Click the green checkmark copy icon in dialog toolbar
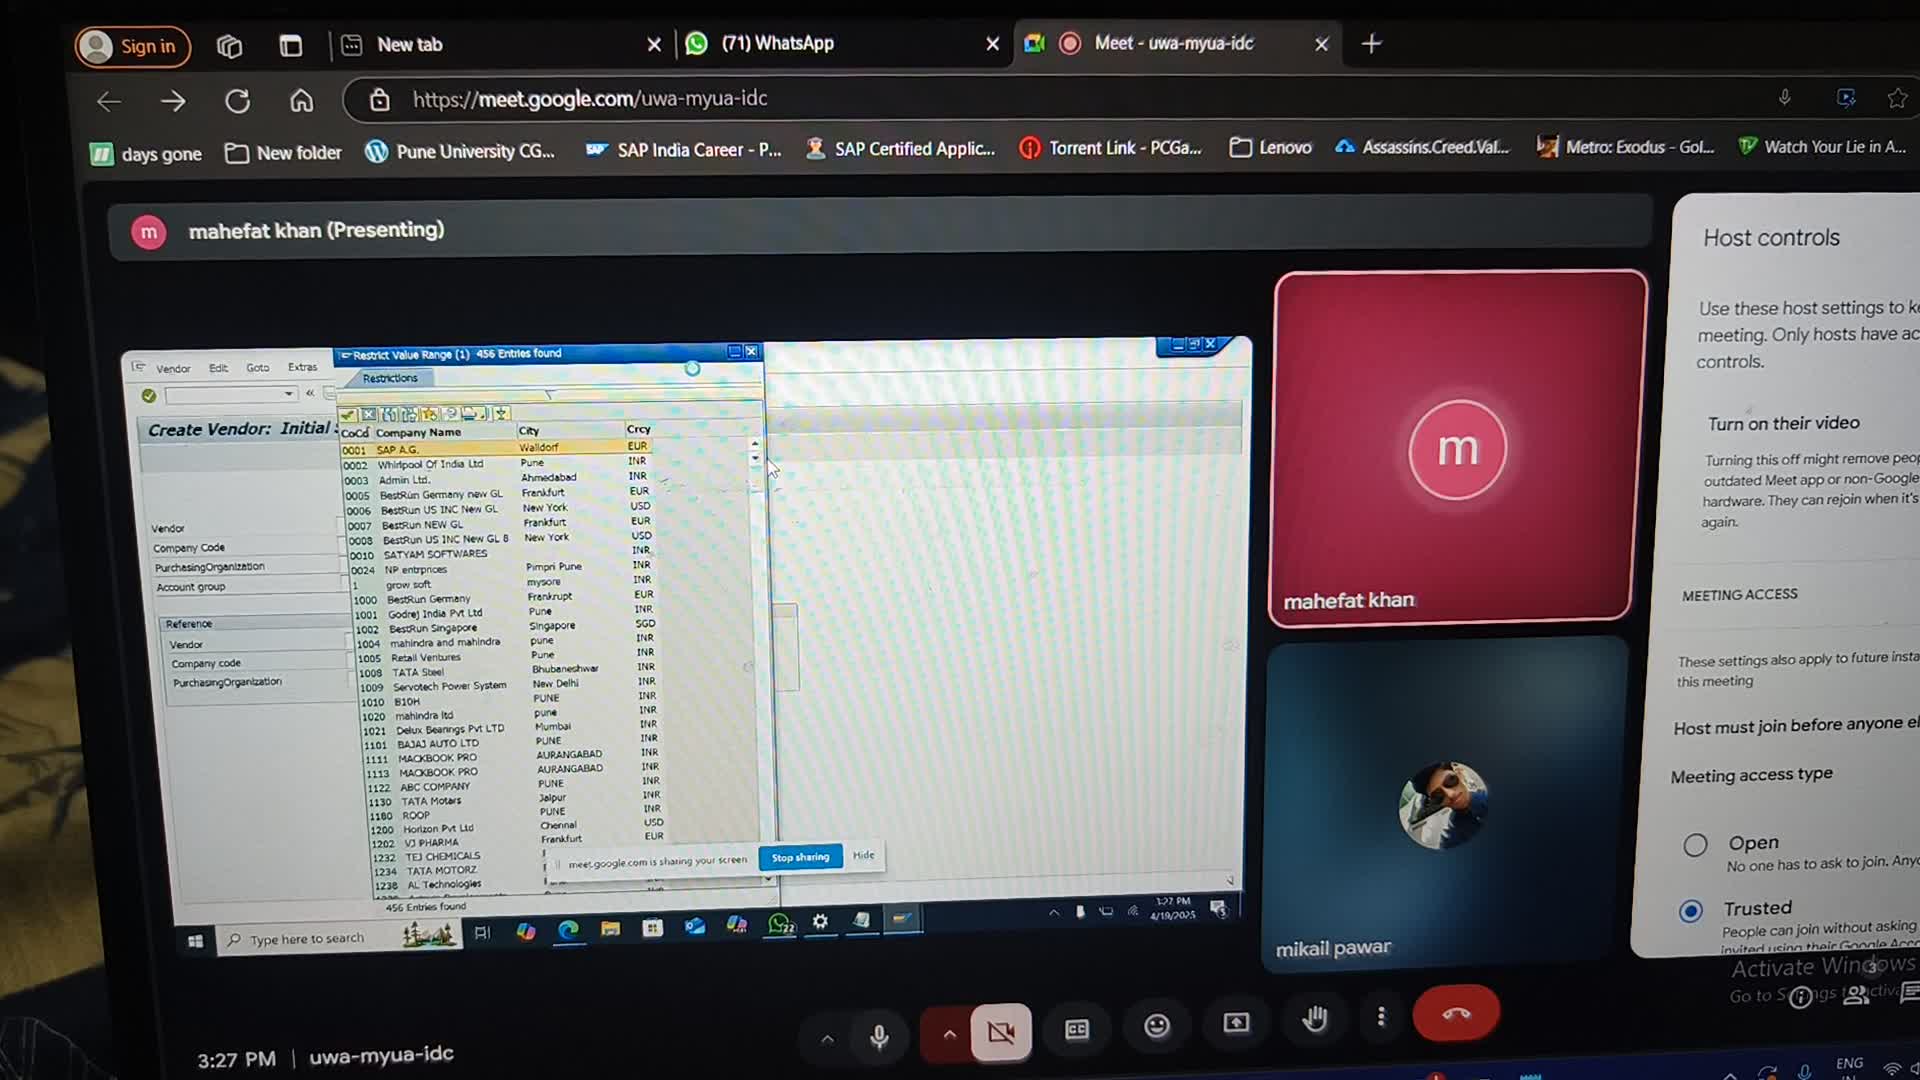 (348, 415)
